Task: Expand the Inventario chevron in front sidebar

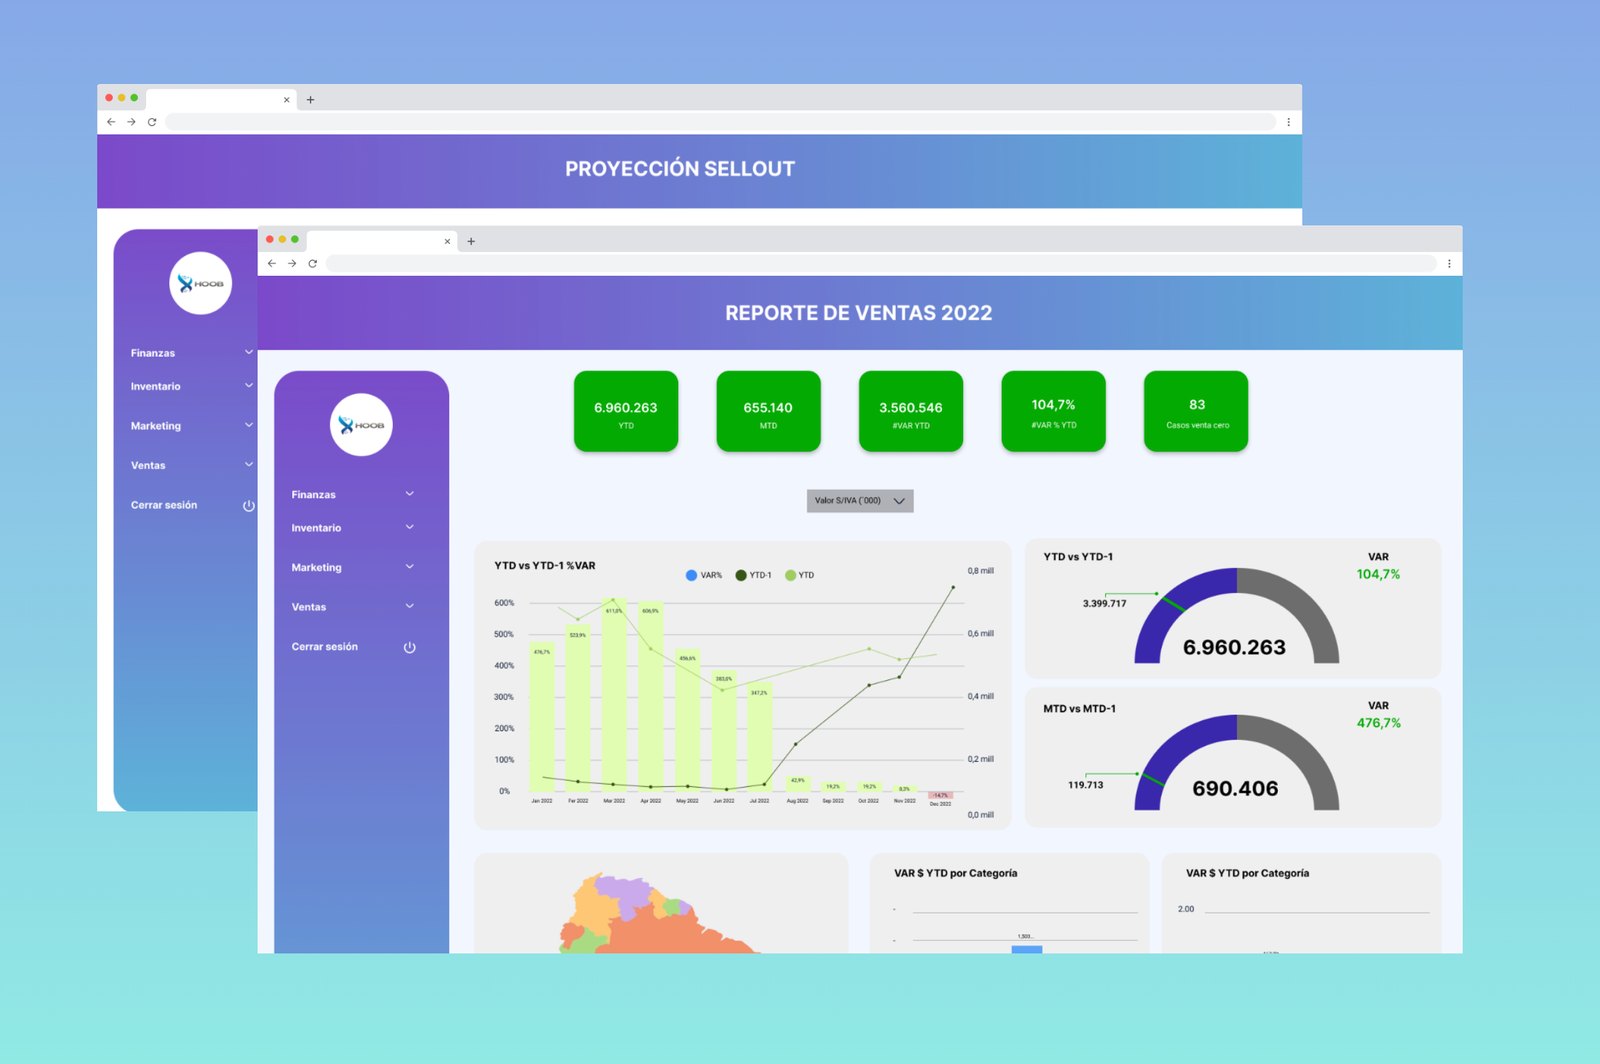Action: (409, 527)
